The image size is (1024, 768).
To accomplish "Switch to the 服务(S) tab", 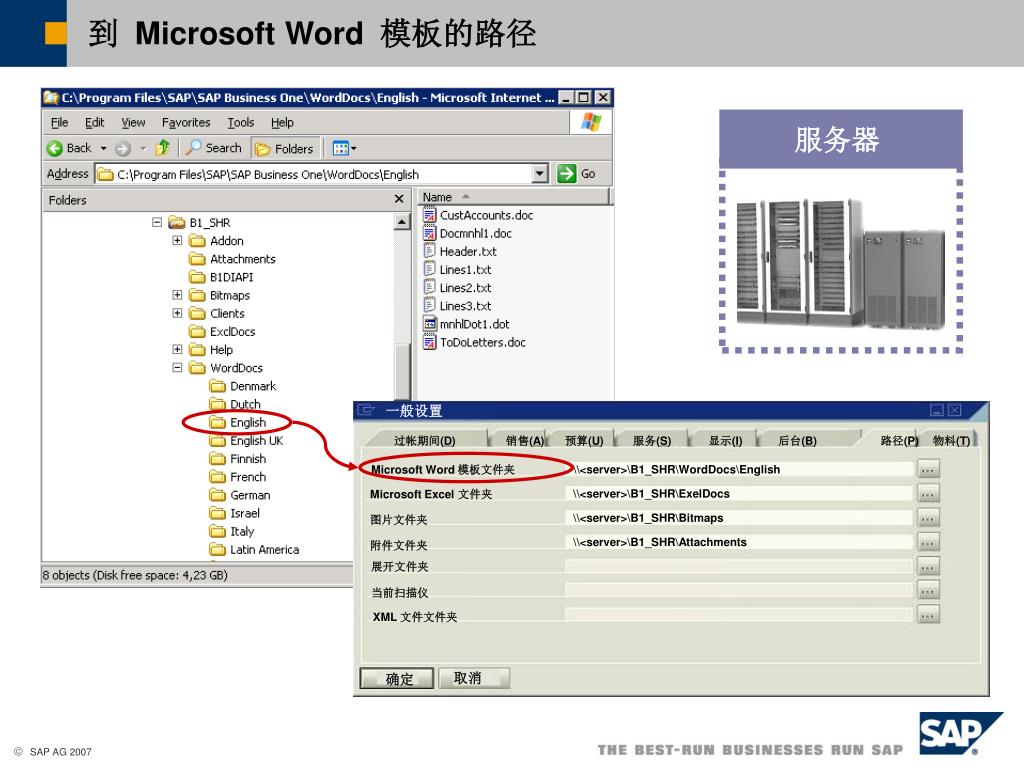I will point(652,441).
